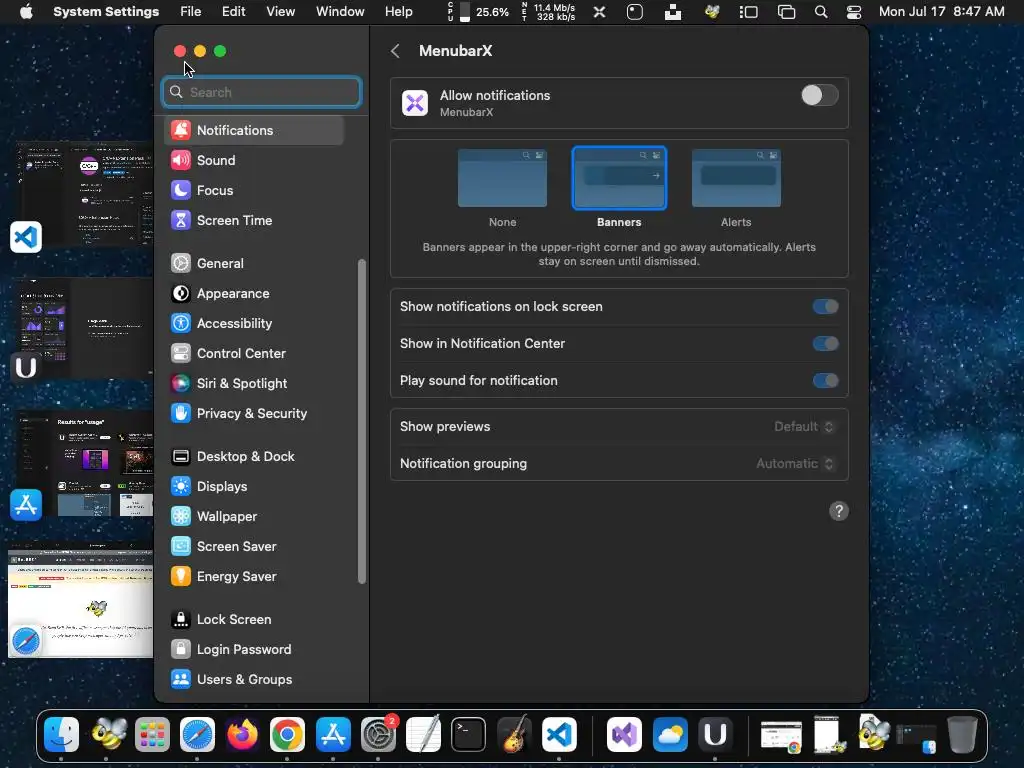The height and width of the screenshot is (768, 1024).
Task: Open Control Center from menu bar
Action: point(854,12)
